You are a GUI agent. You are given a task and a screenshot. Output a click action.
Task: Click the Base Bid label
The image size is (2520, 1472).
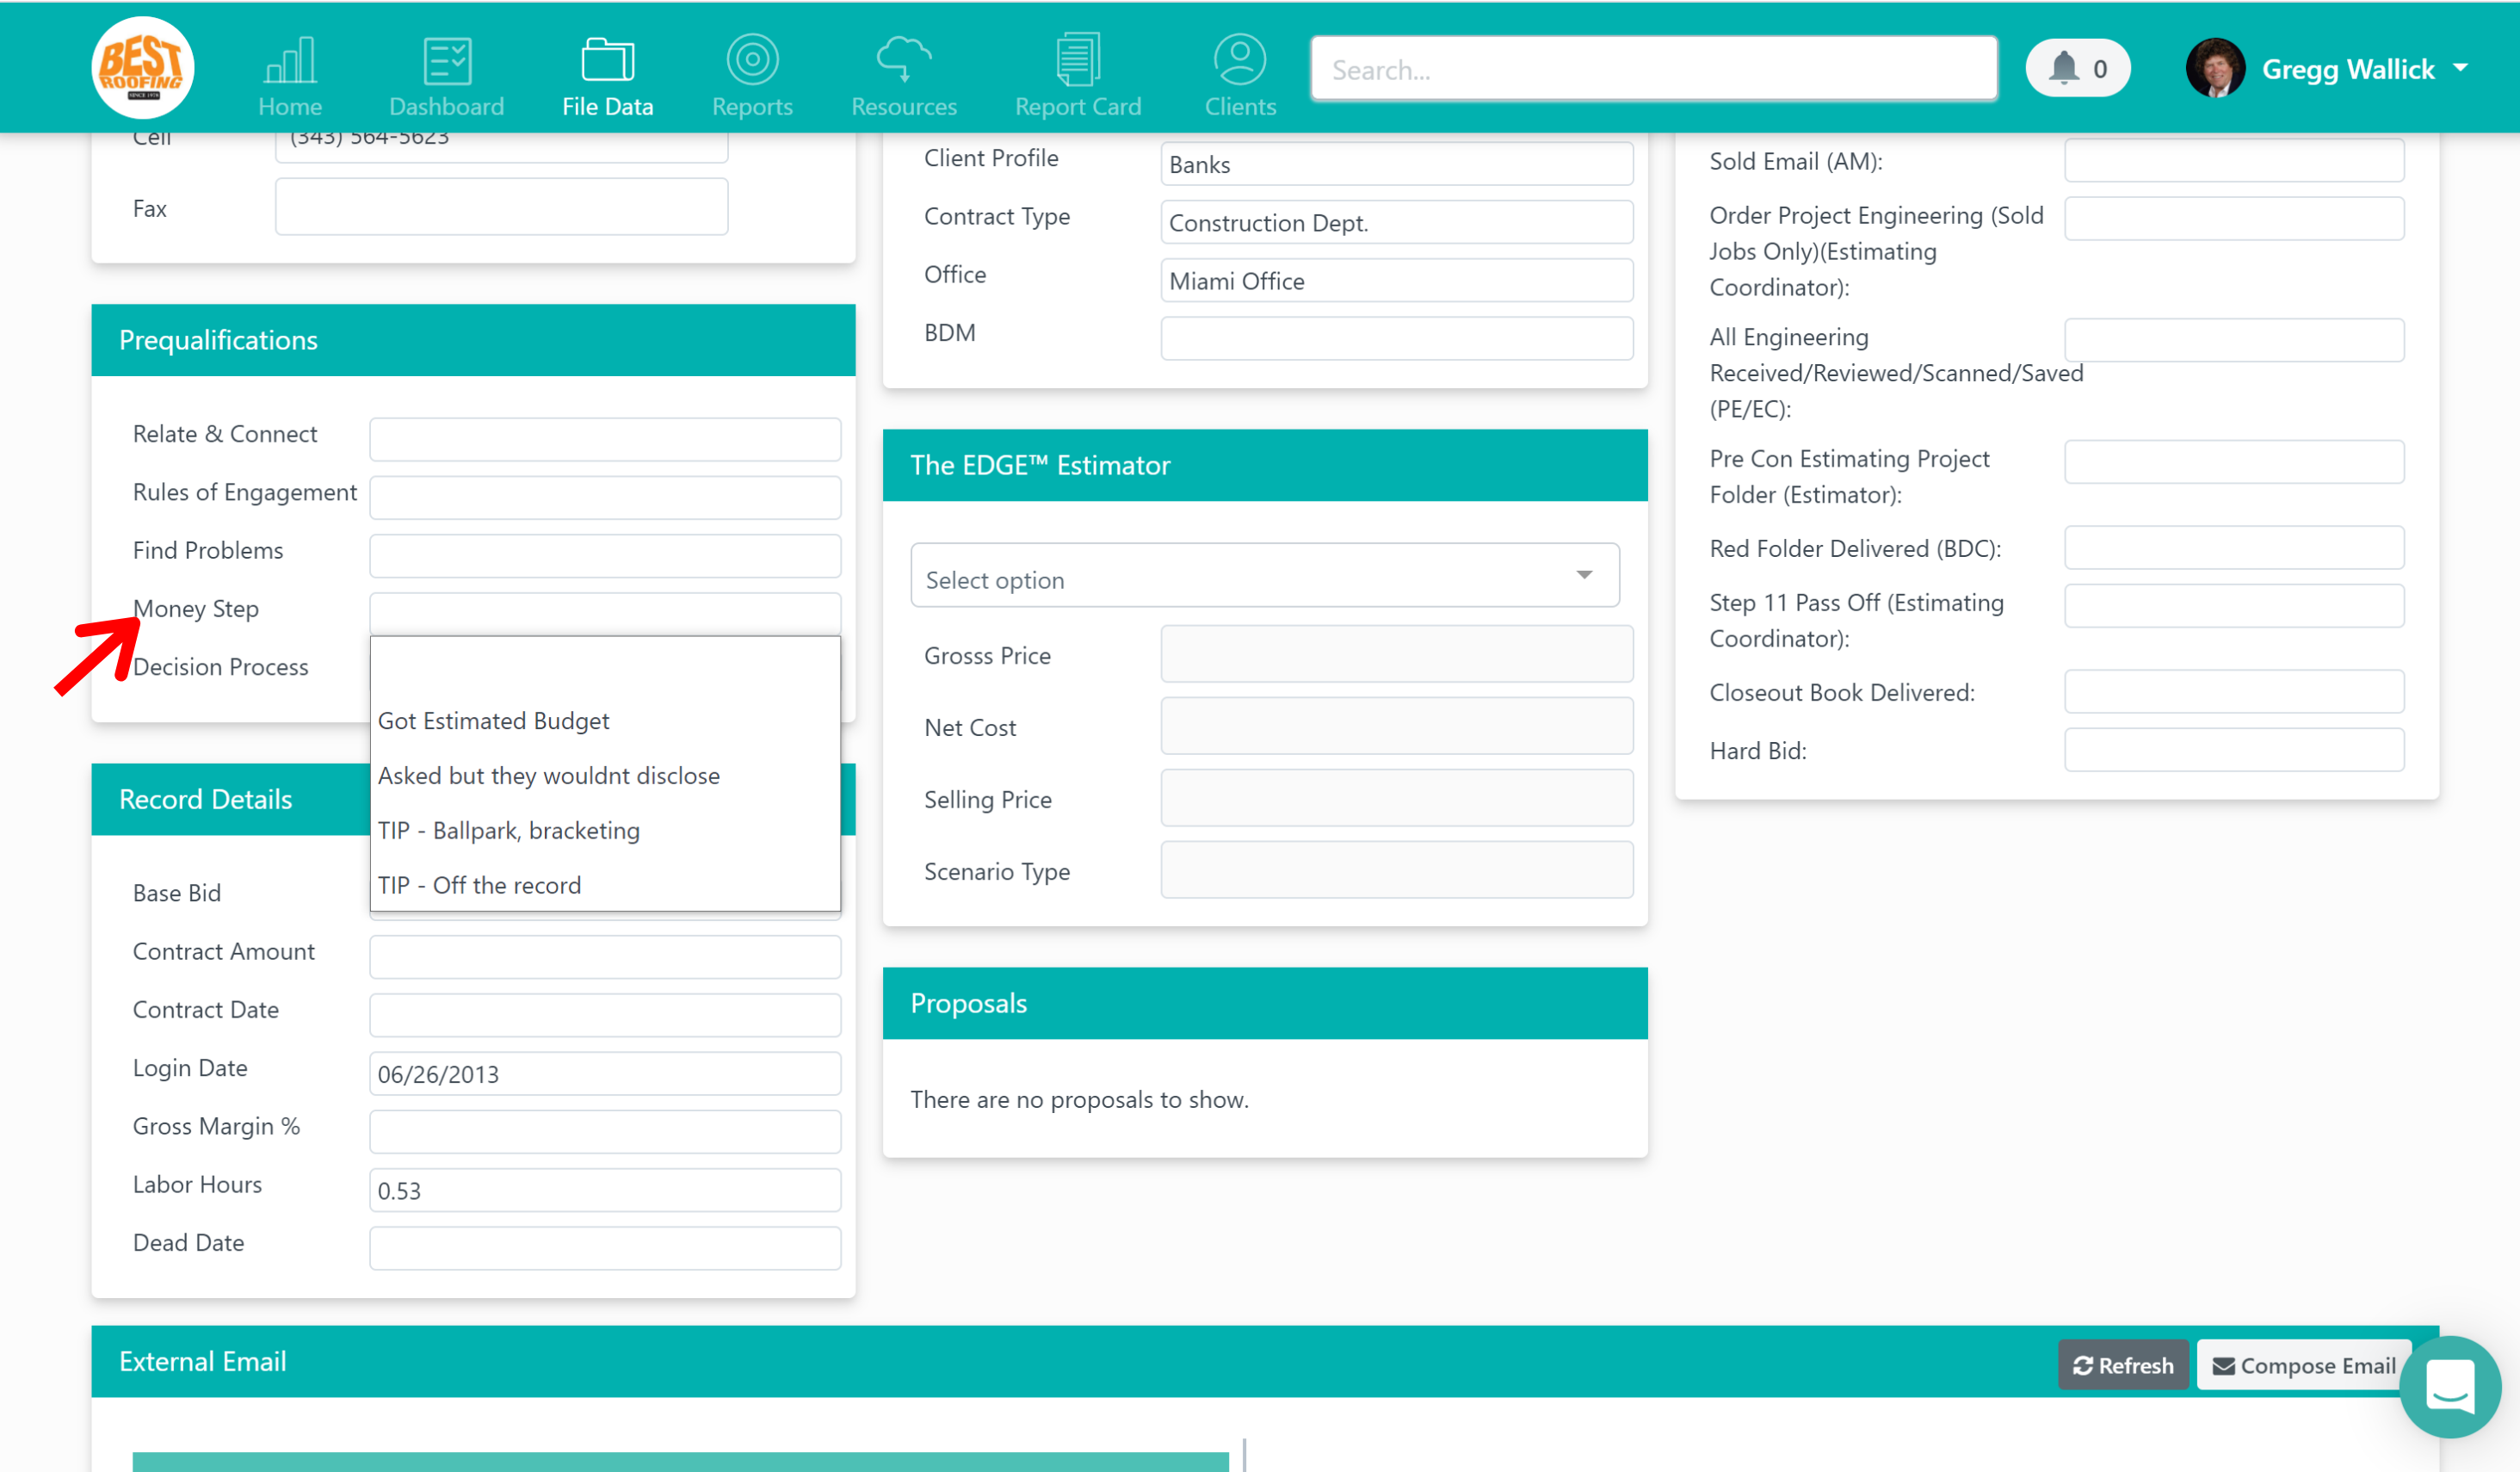[176, 893]
